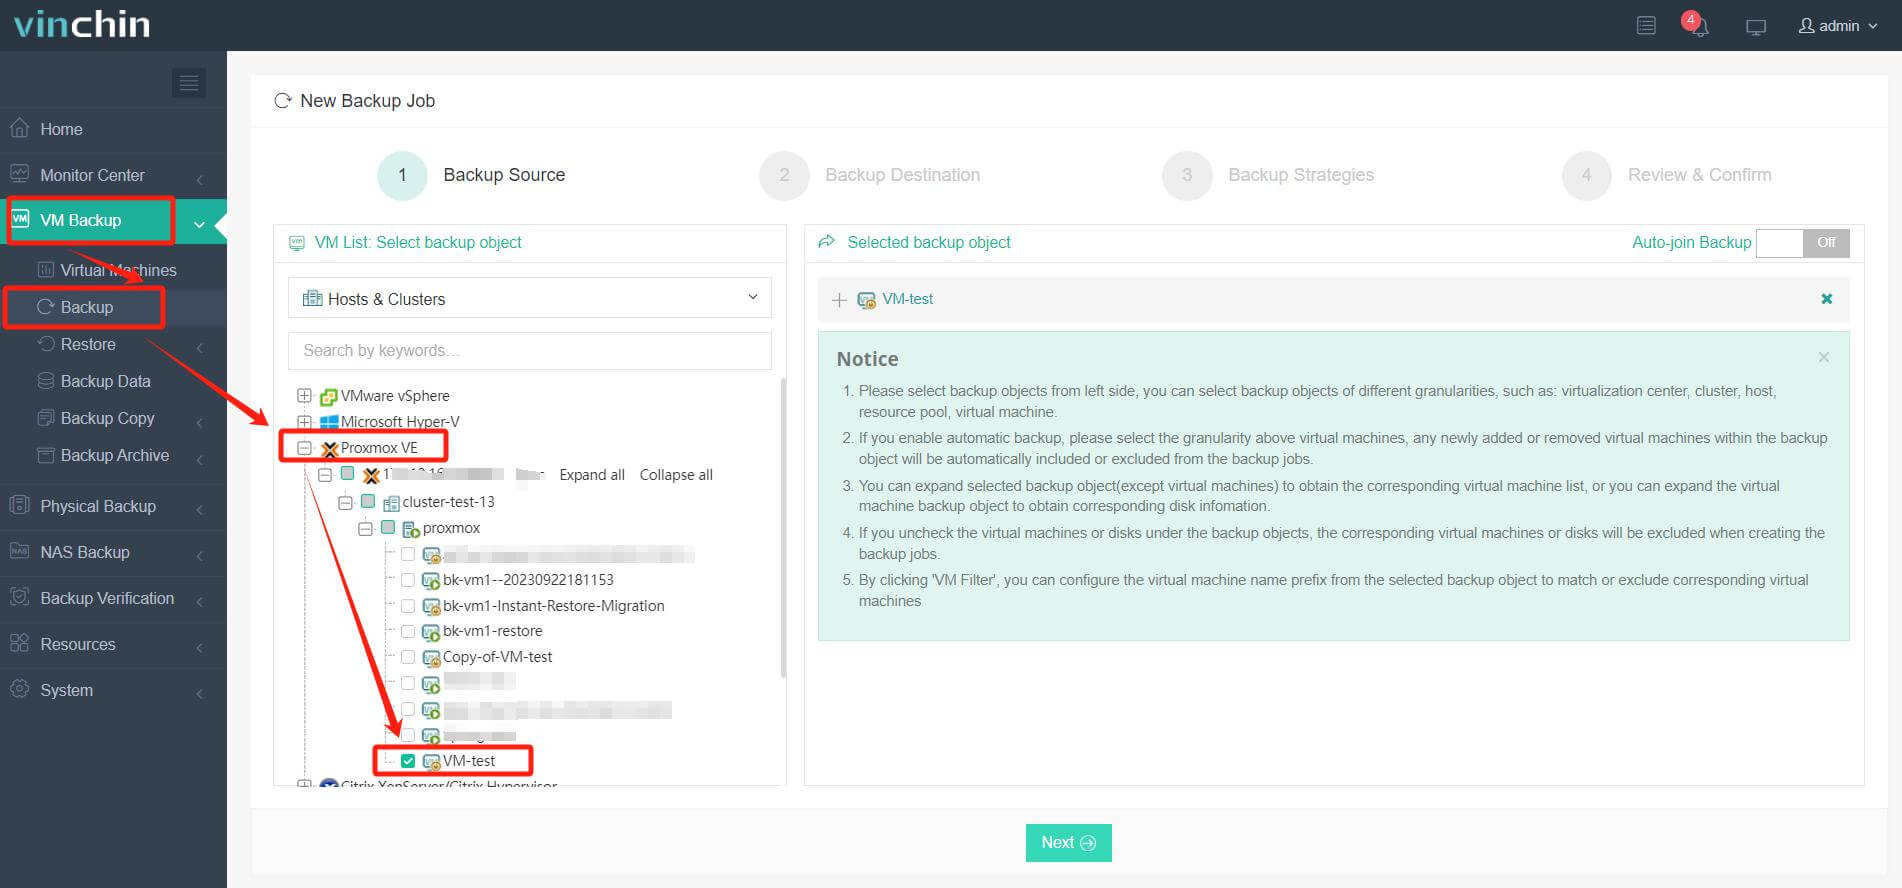Click the VMware vSphere icon
This screenshot has width=1902, height=888.
[328, 397]
